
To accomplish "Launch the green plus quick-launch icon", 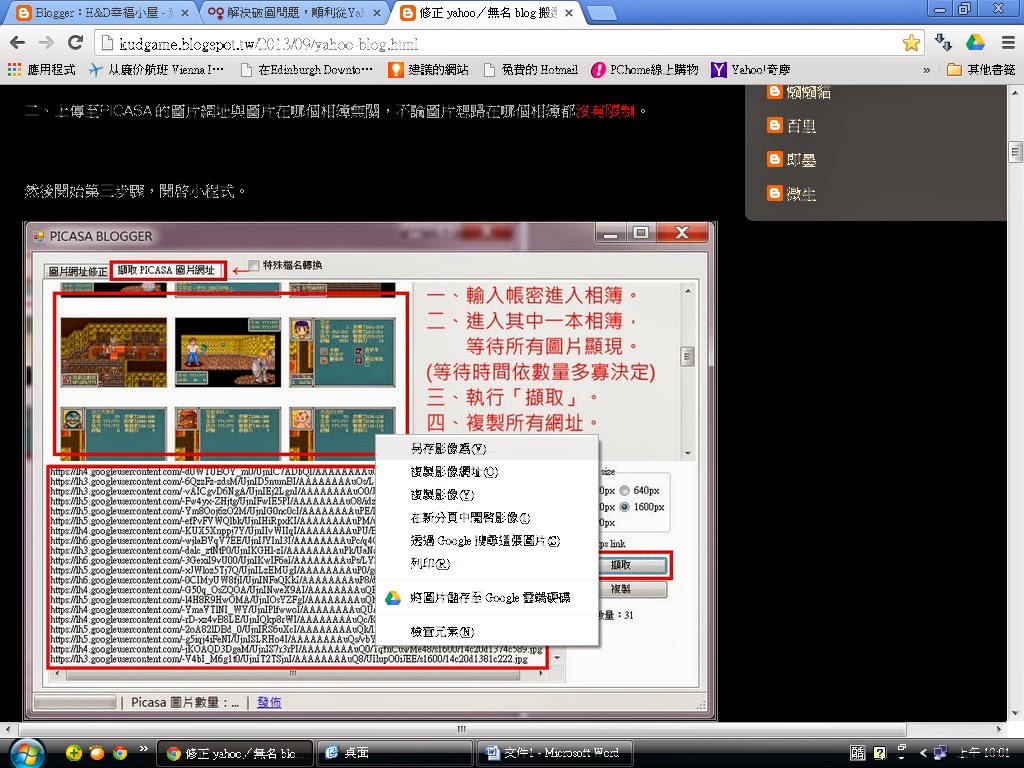I will pyautogui.click(x=74, y=753).
